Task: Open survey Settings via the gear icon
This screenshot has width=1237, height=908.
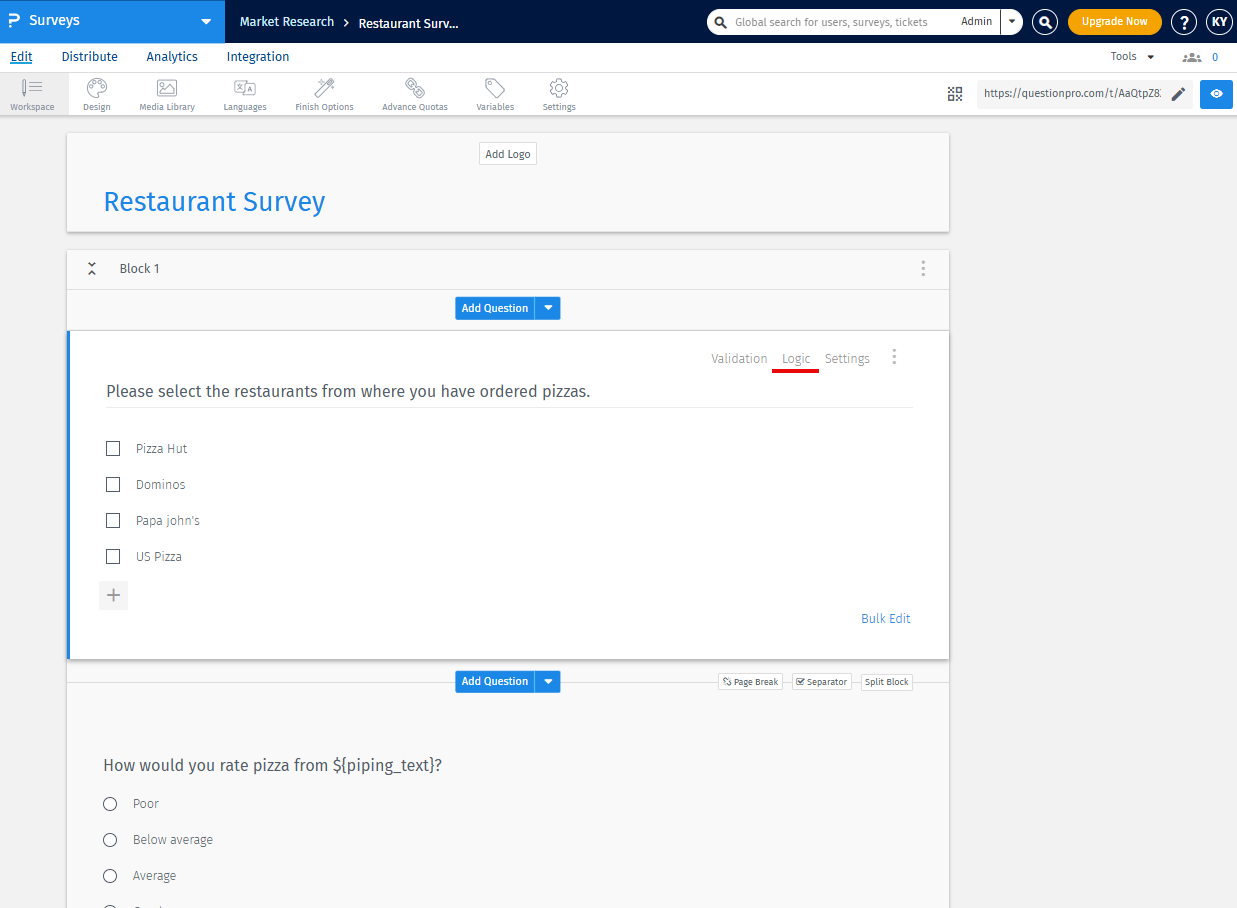Action: (x=558, y=94)
